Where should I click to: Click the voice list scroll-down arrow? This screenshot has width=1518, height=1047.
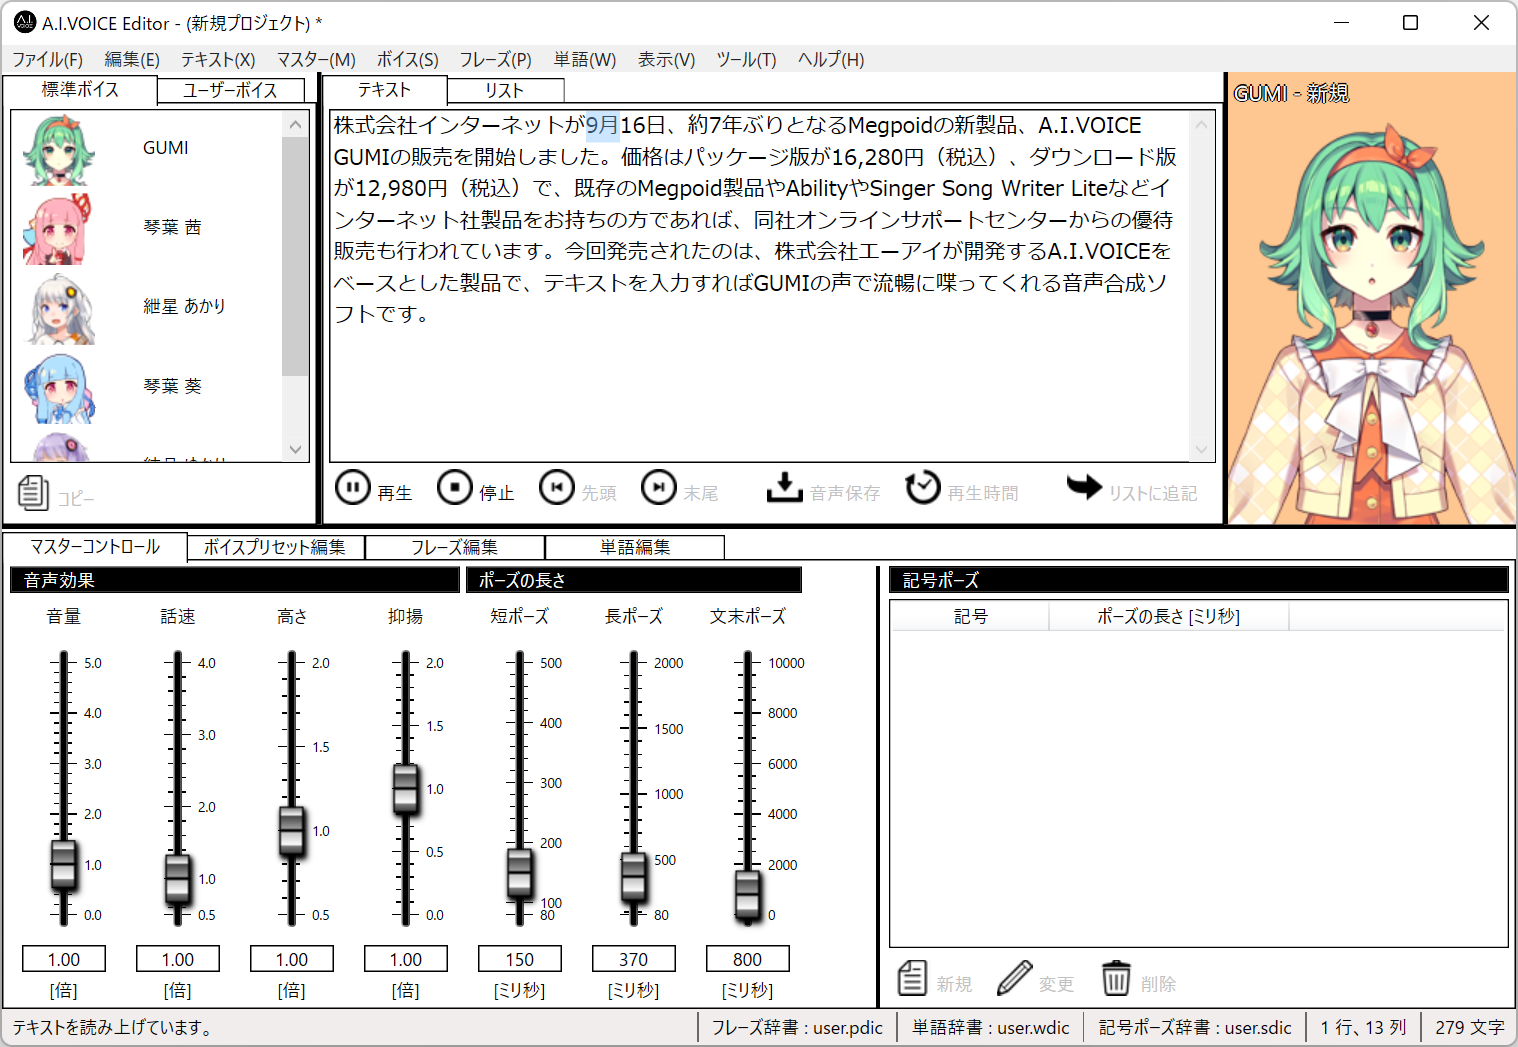pyautogui.click(x=295, y=449)
